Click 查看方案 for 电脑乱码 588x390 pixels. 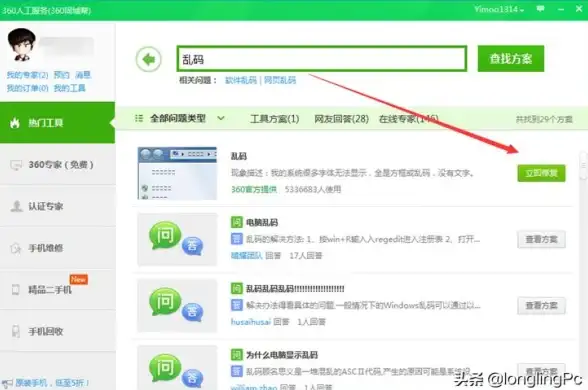[x=541, y=239]
